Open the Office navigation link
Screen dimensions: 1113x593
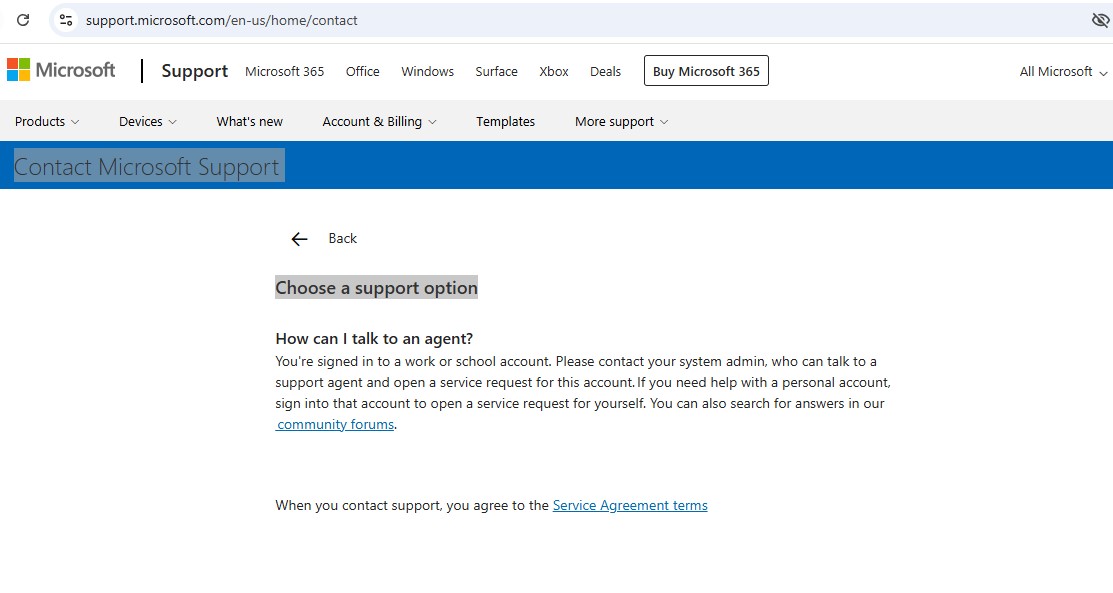point(363,72)
